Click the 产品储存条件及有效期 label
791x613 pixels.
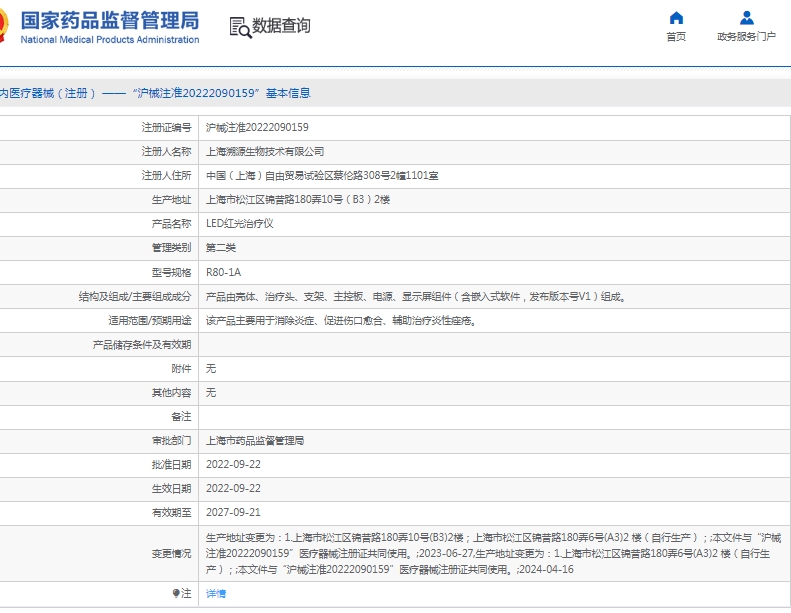coord(142,345)
